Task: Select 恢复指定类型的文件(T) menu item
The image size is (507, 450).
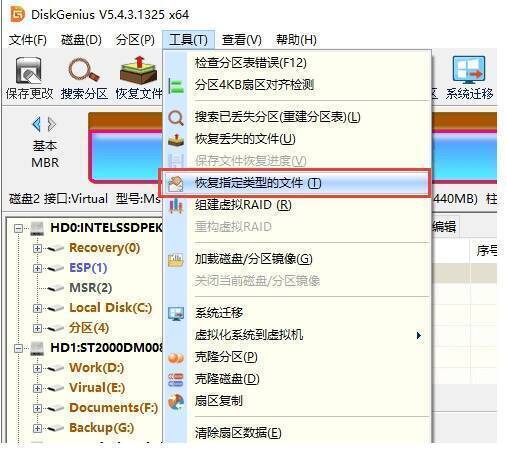Action: [294, 183]
